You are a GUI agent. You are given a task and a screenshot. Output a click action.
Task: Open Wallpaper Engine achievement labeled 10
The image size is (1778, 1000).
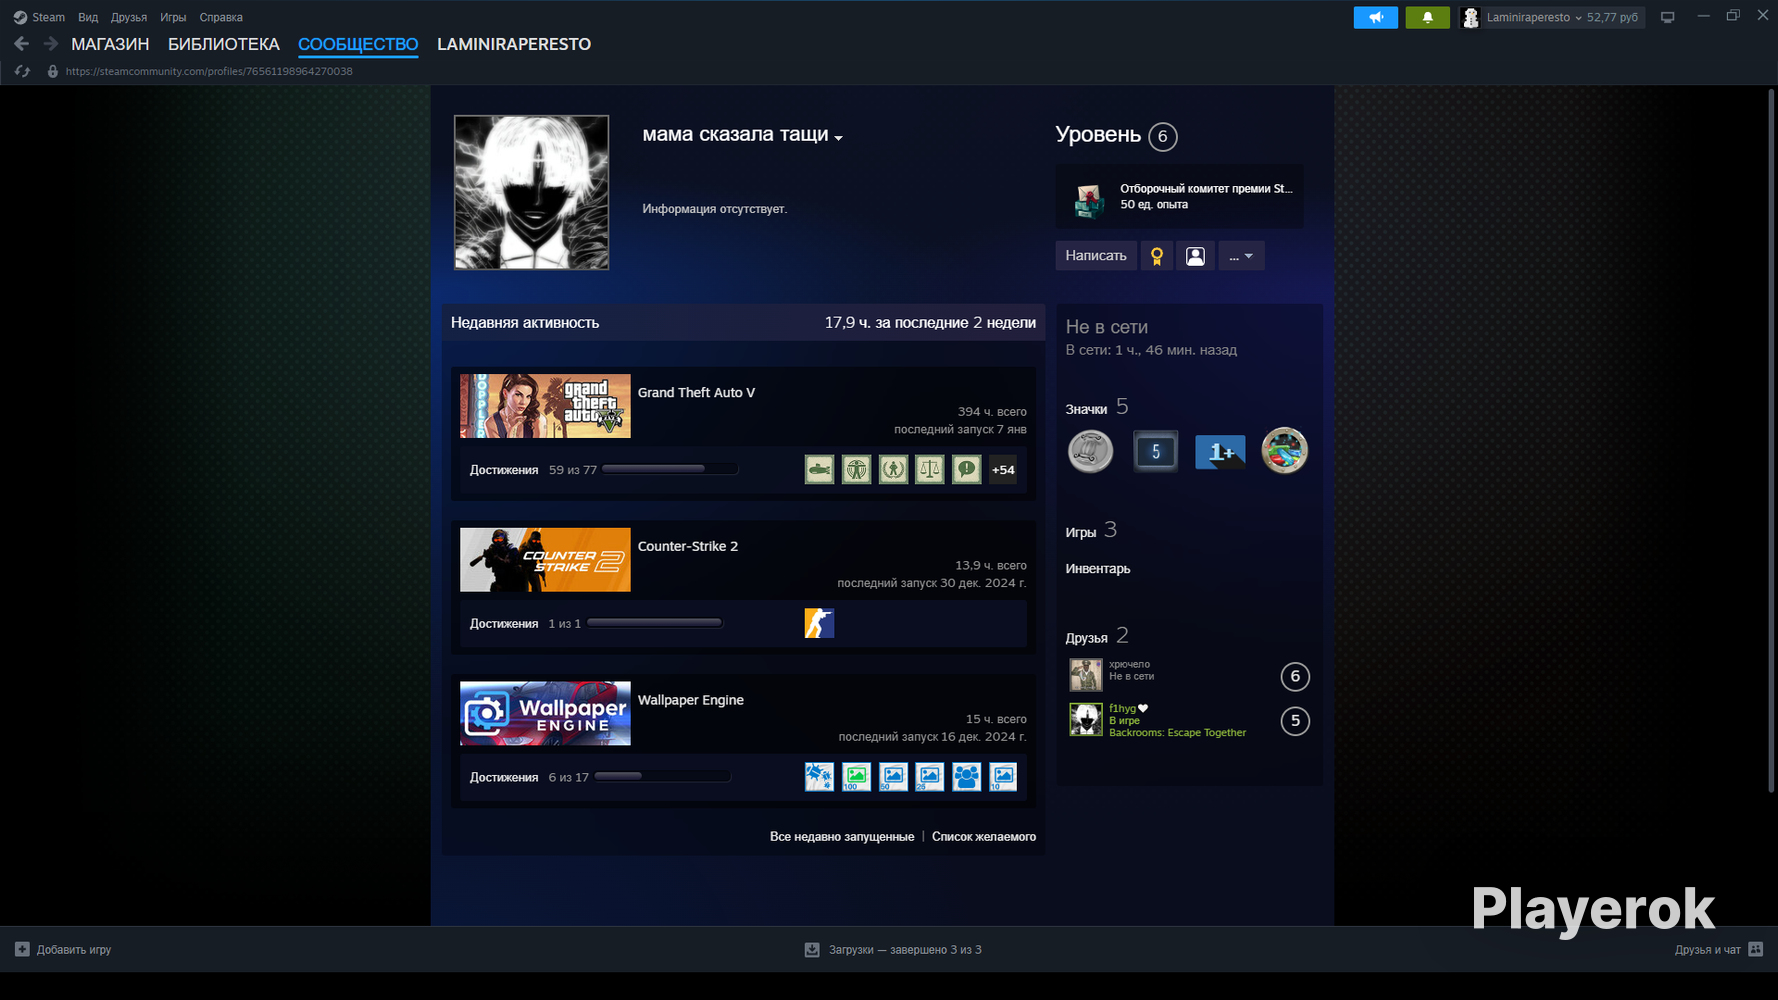pyautogui.click(x=1003, y=777)
